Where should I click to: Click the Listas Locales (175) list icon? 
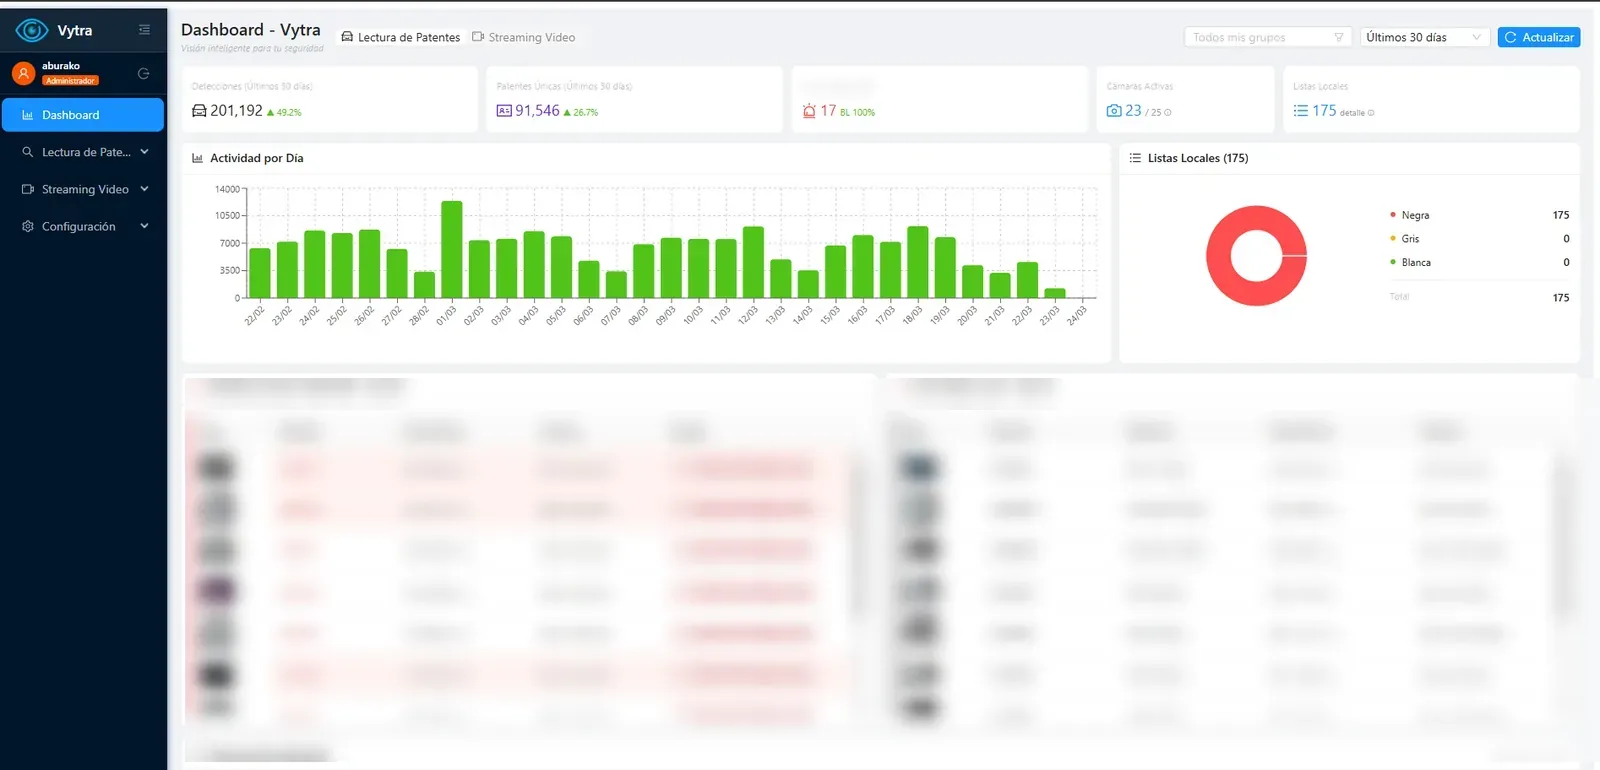pos(1135,158)
